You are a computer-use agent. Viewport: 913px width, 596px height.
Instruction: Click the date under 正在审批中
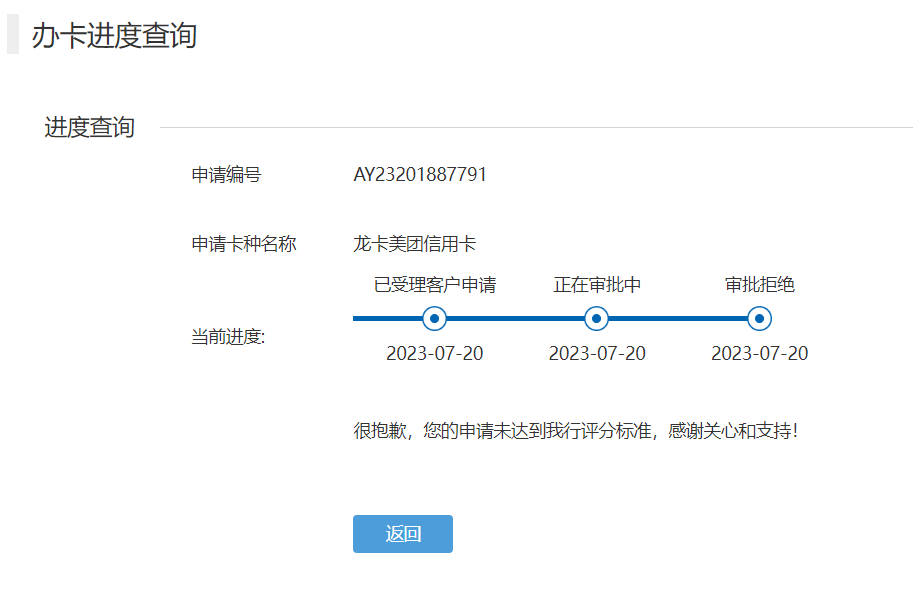(597, 353)
